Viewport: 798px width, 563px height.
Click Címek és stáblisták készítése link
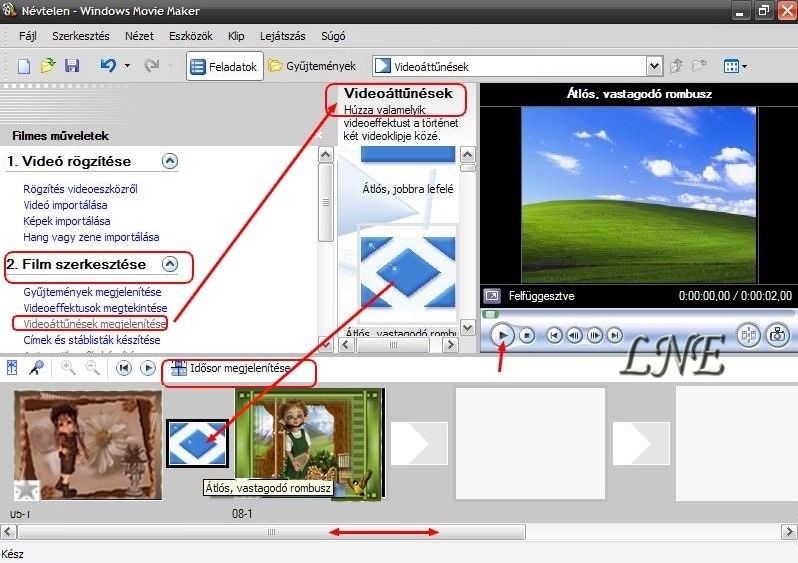[x=92, y=340]
